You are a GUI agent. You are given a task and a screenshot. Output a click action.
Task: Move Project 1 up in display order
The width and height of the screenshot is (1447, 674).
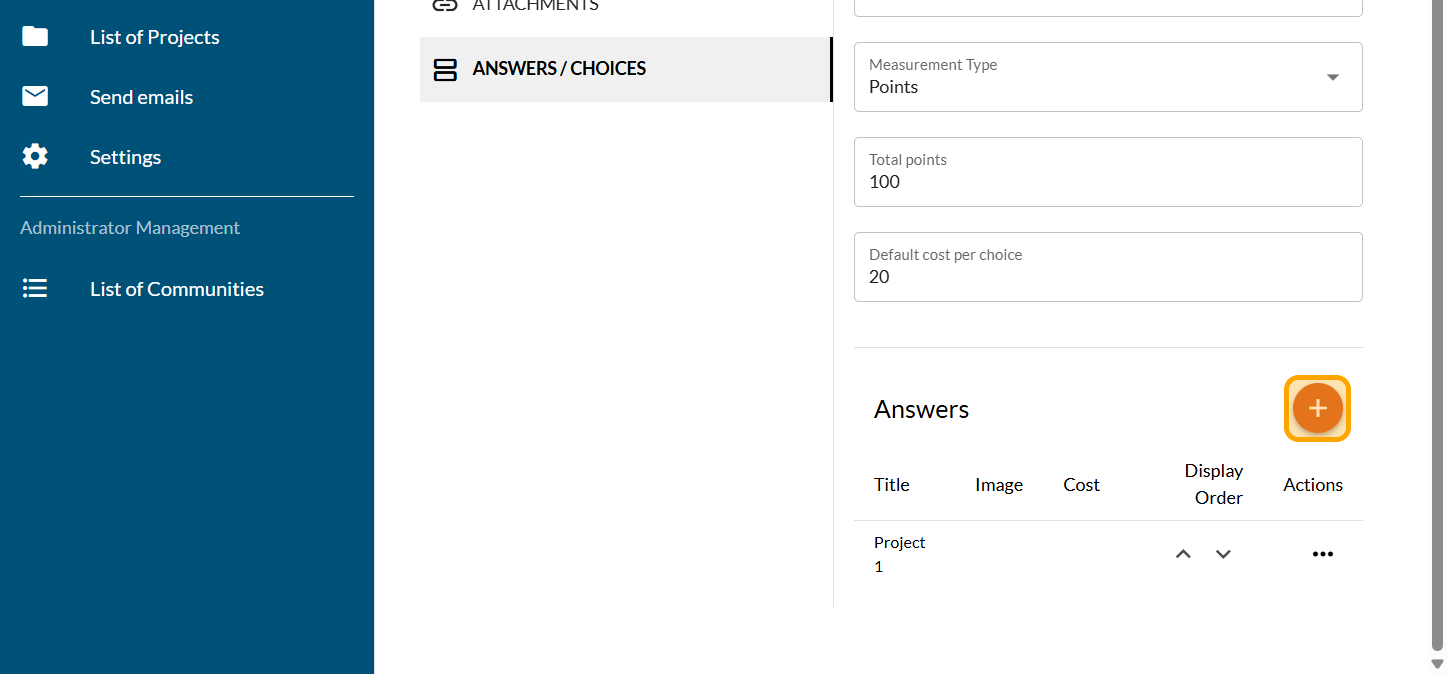click(1183, 554)
